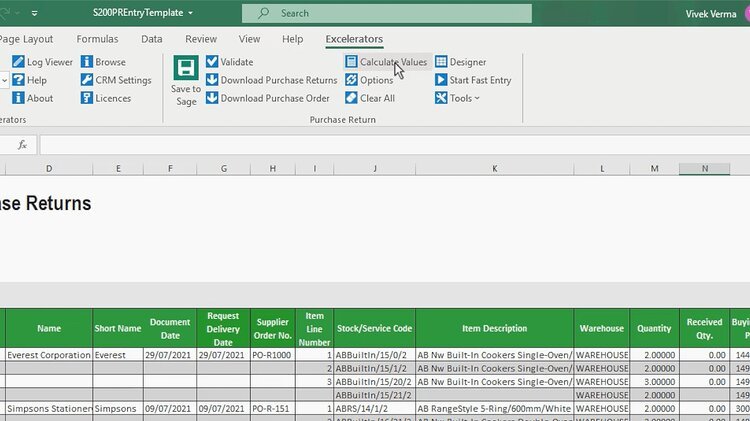Click into the formula bar

(395, 144)
